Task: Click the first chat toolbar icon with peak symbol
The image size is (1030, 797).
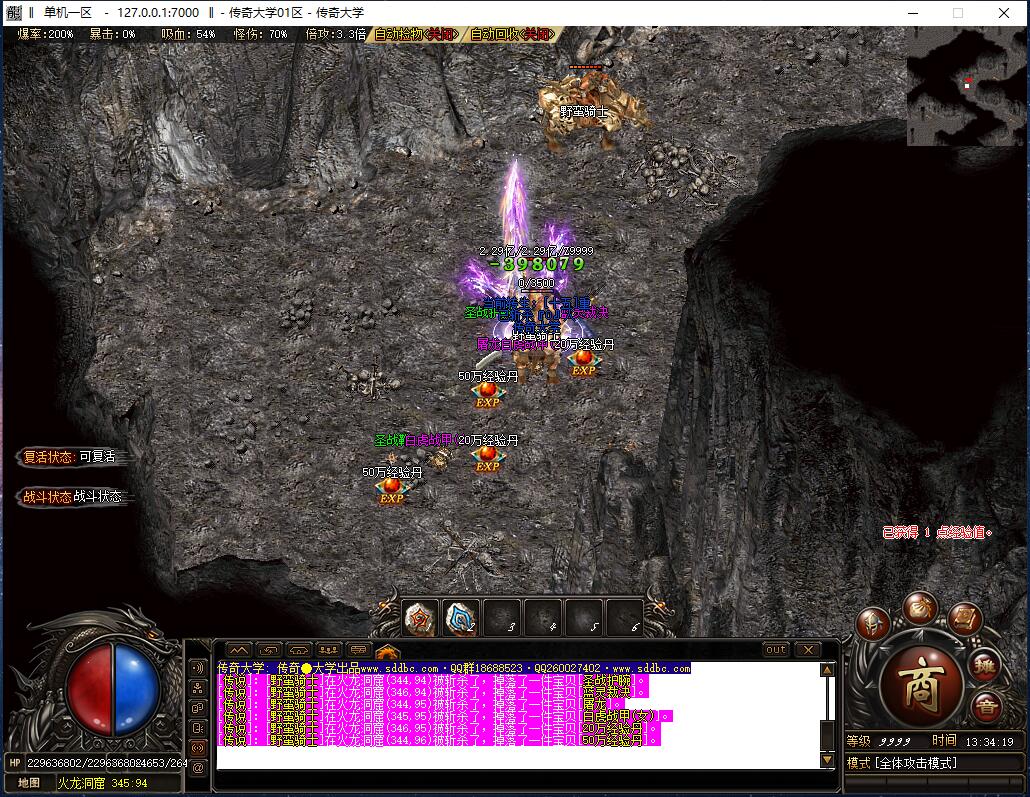Action: pos(238,650)
